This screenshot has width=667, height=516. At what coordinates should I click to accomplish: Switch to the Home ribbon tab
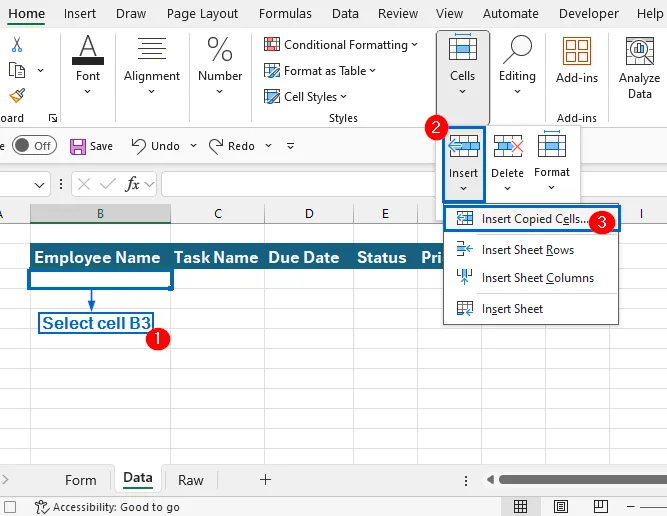[26, 14]
